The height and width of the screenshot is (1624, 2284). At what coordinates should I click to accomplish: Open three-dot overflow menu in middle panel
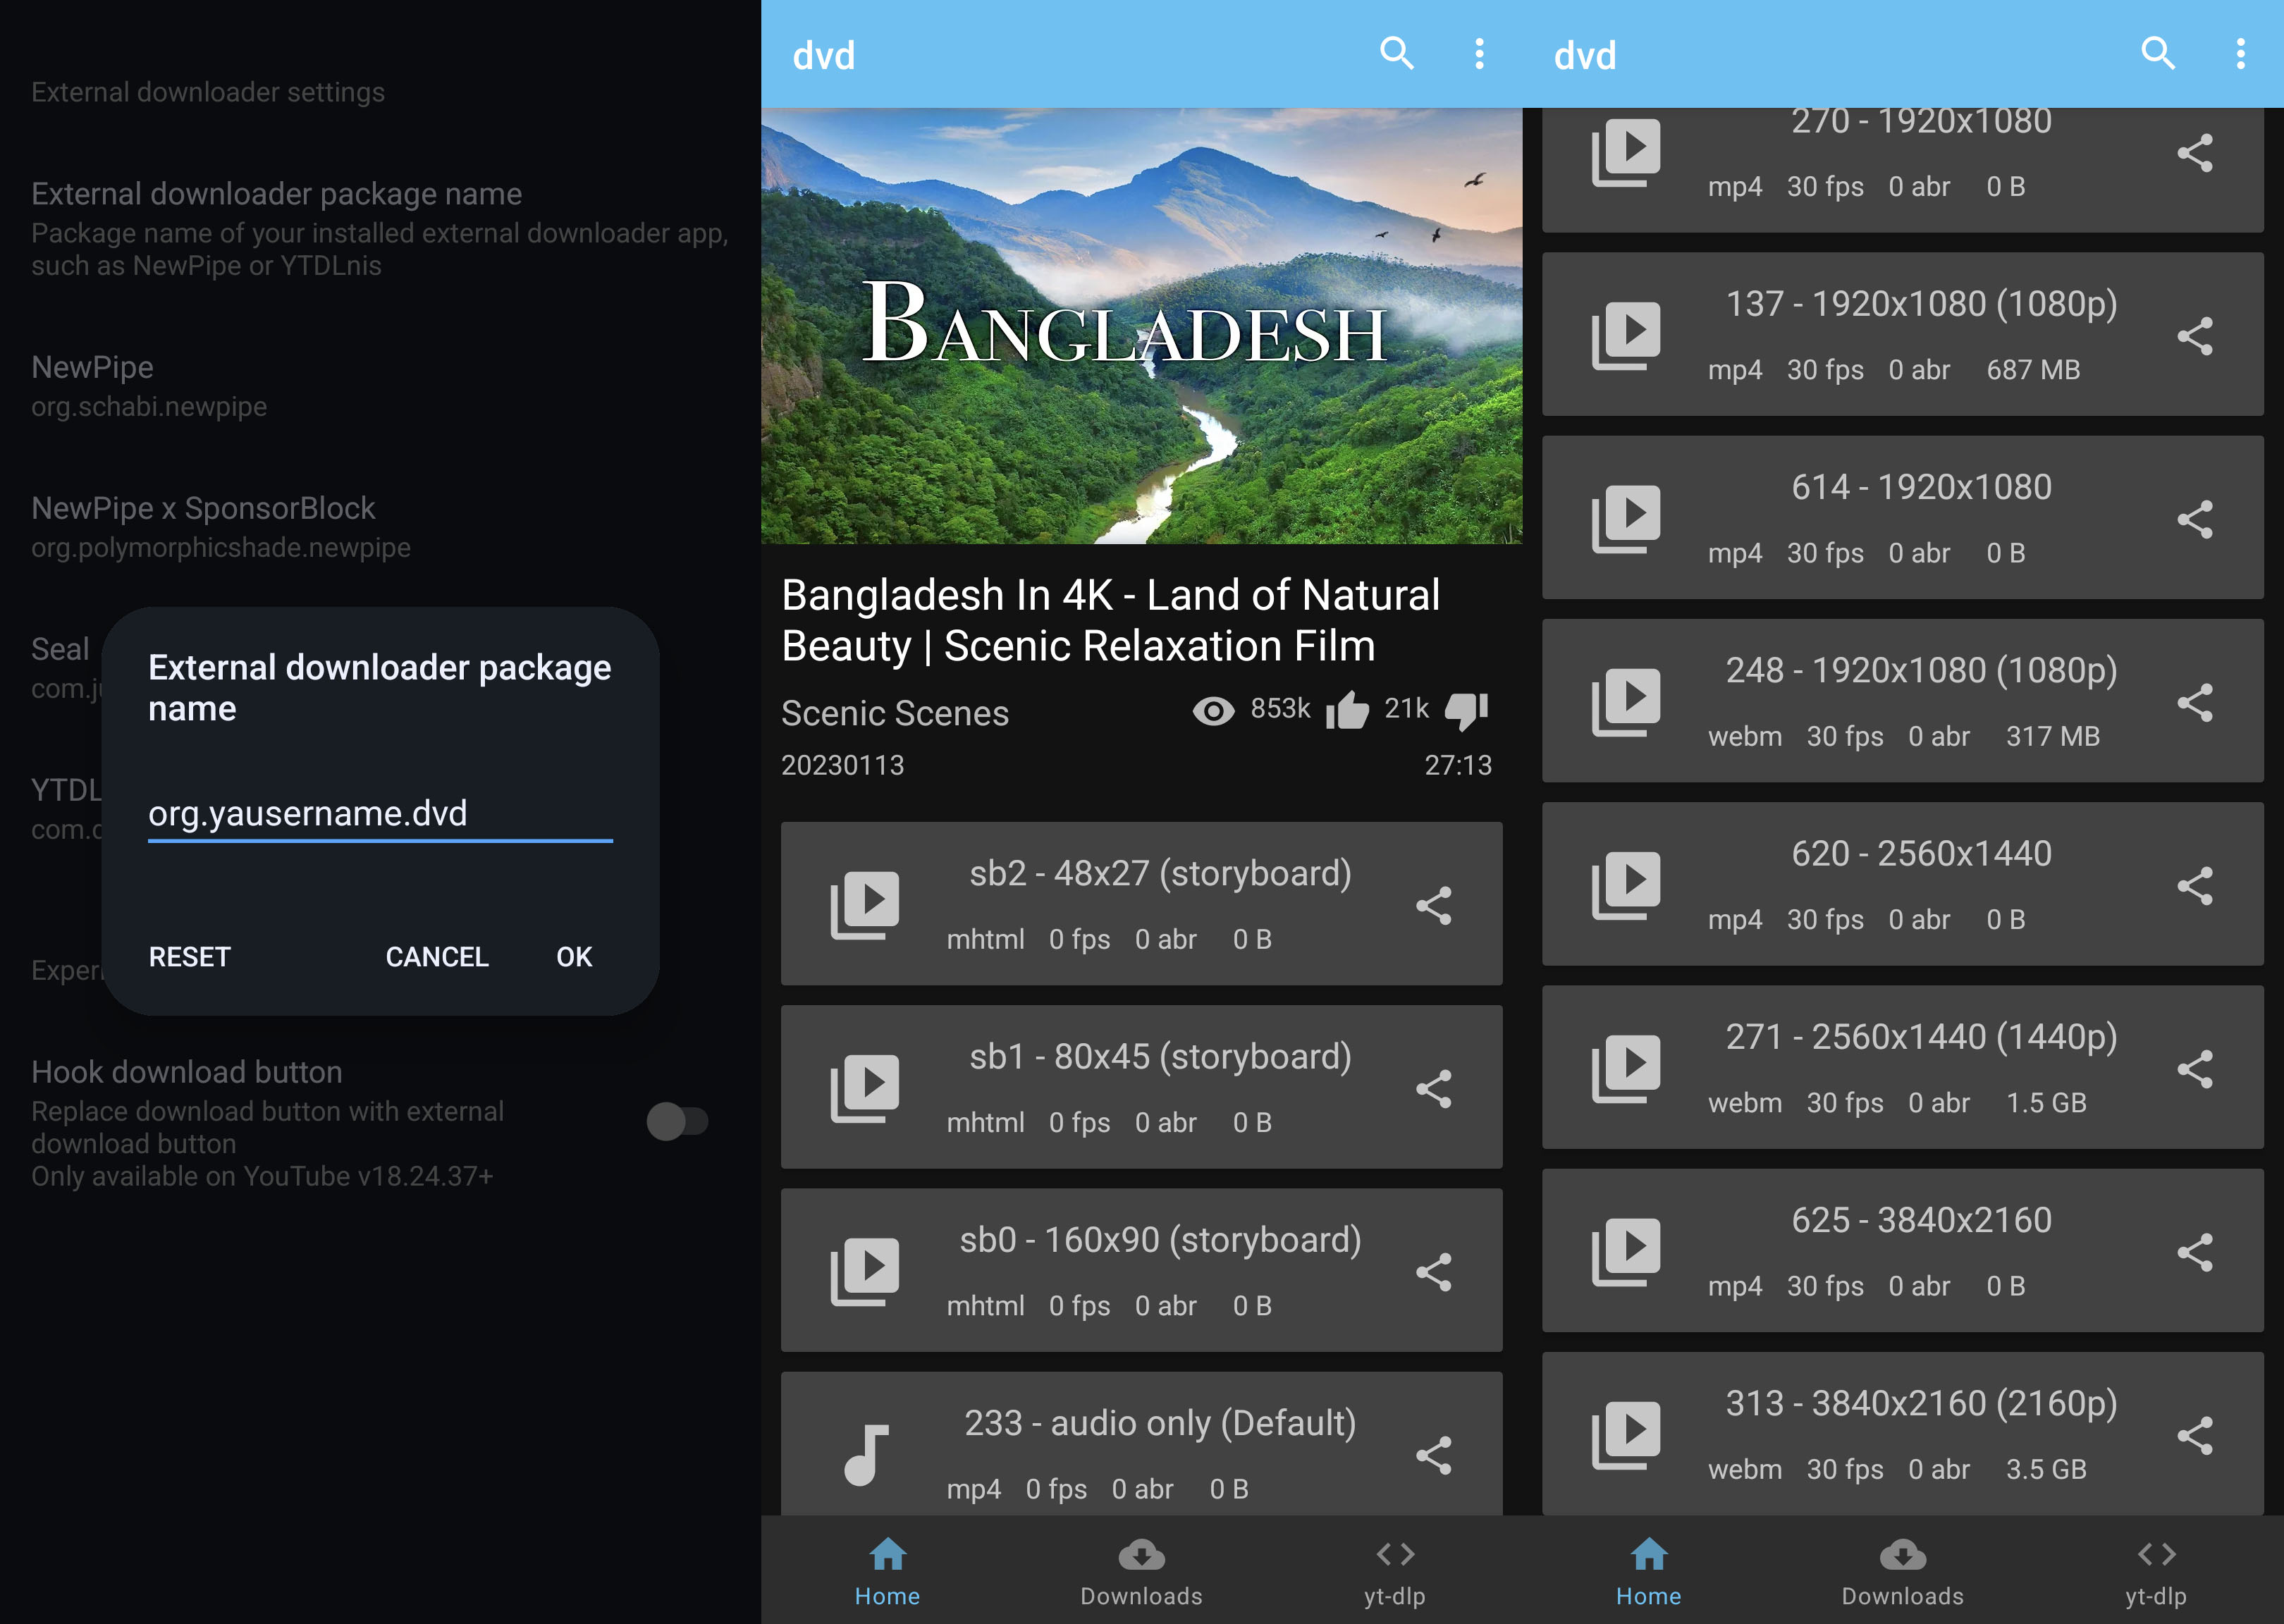(1479, 53)
